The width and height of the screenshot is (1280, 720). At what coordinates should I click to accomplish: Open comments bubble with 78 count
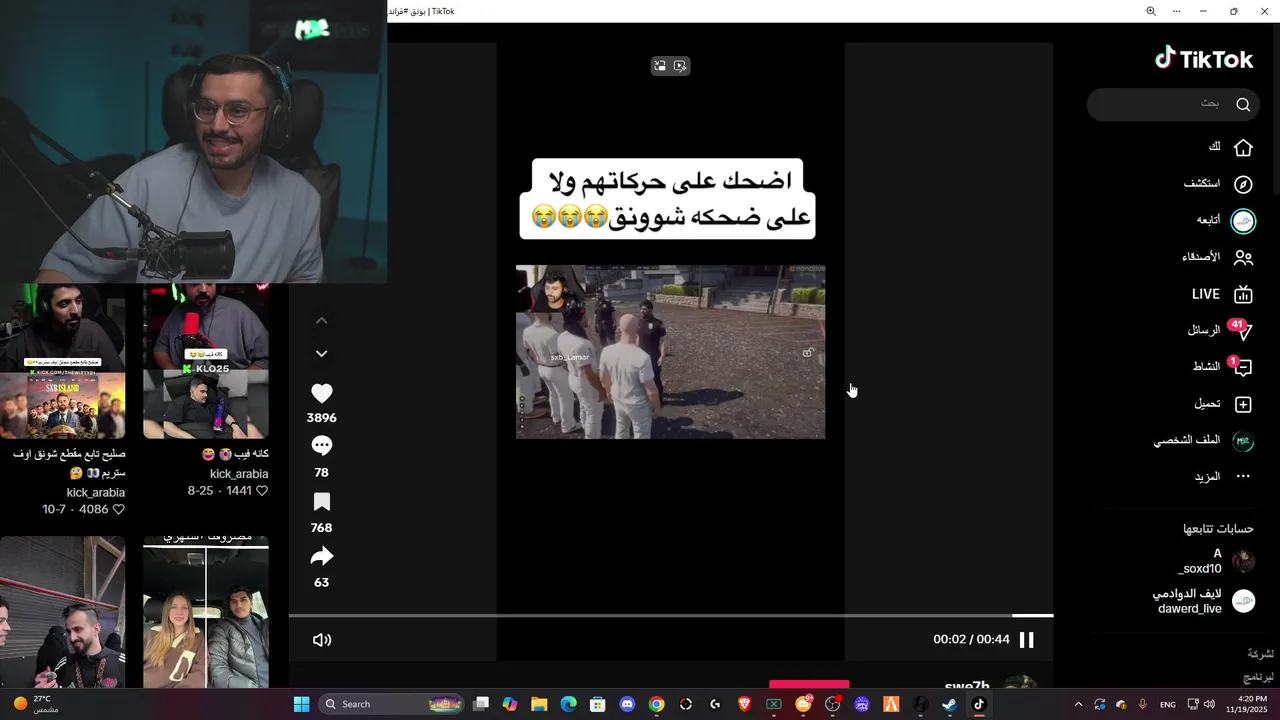click(x=321, y=446)
